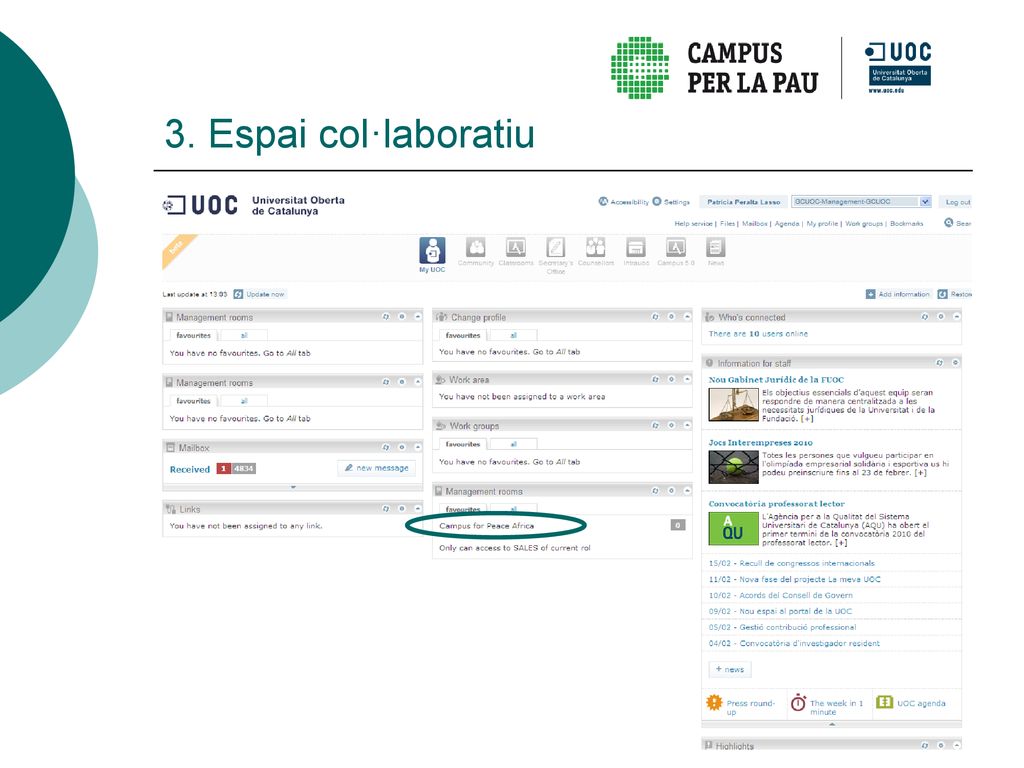Open Nou Gabinet Jurídic de la FUOC headline
This screenshot has width=1024, height=768.
(776, 379)
